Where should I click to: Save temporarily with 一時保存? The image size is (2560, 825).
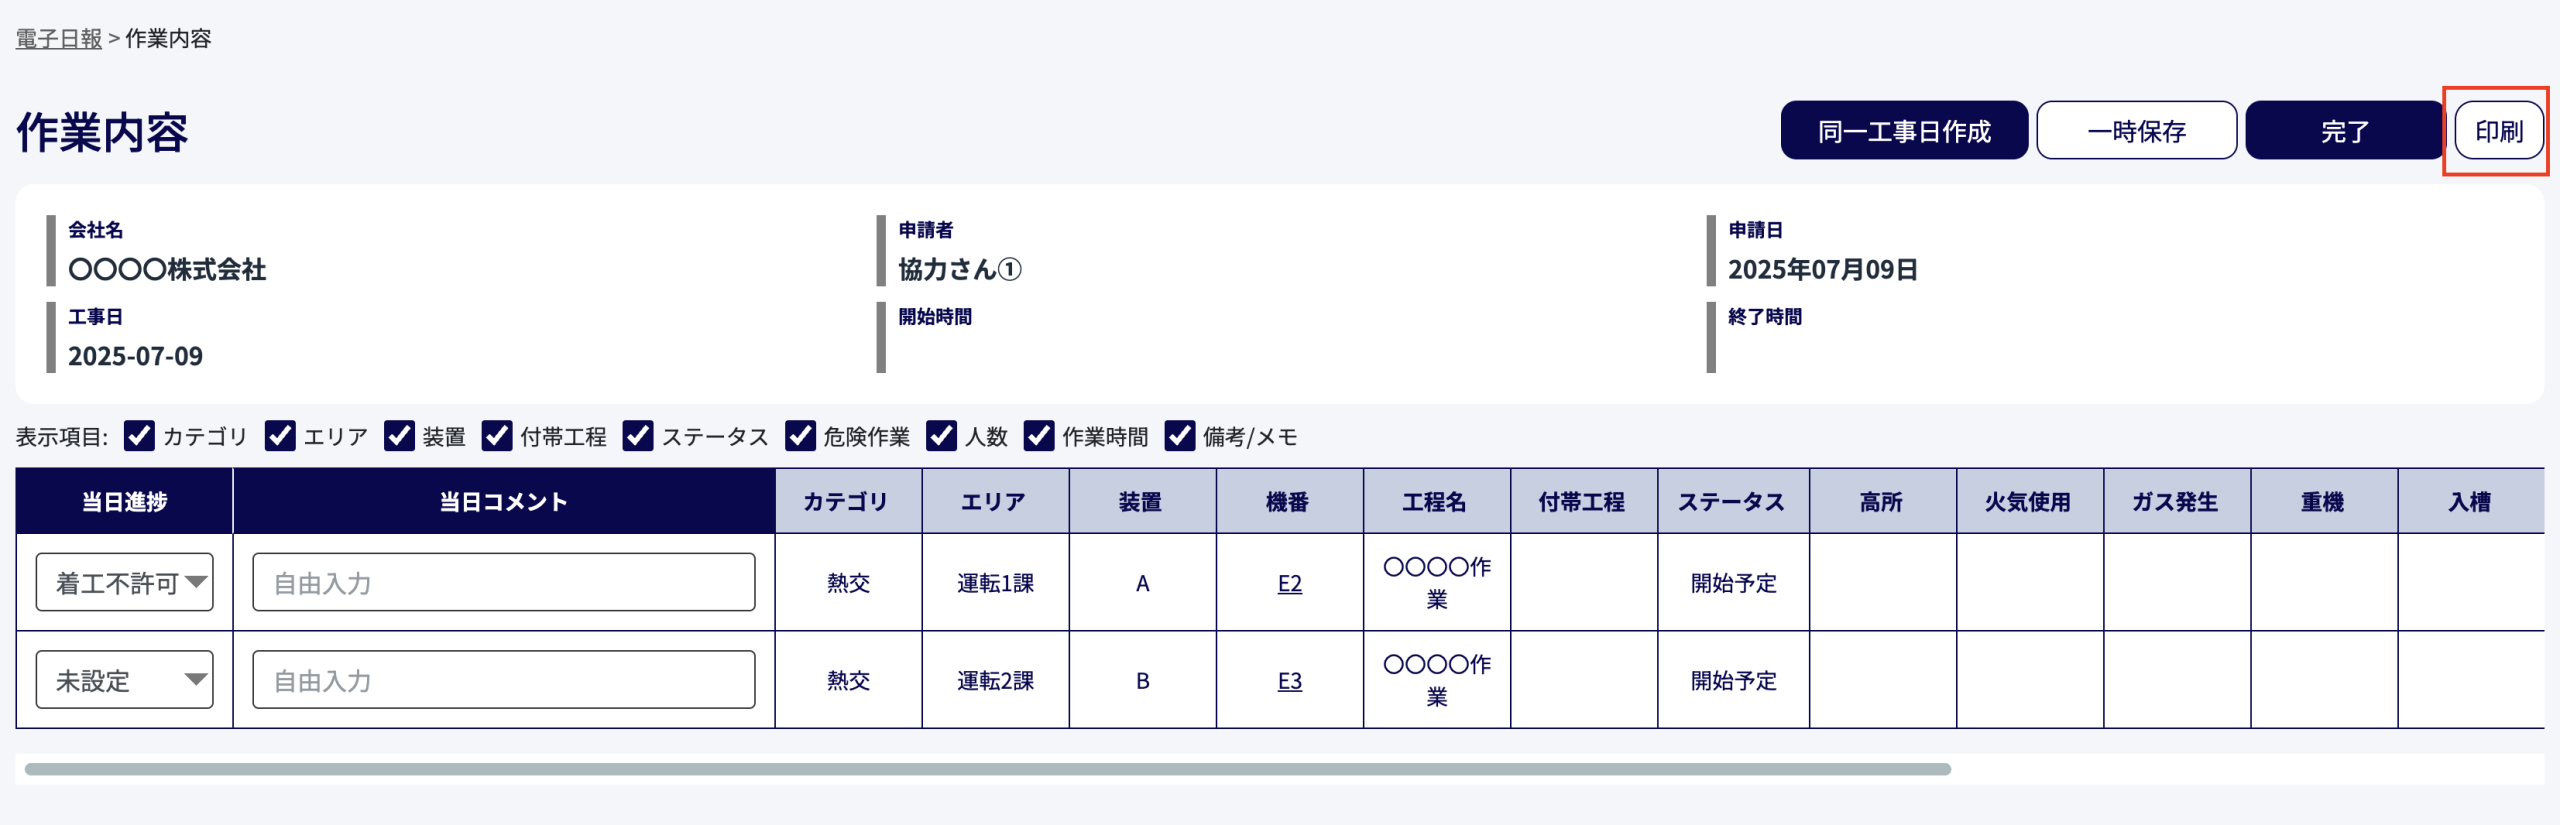pos(2136,131)
